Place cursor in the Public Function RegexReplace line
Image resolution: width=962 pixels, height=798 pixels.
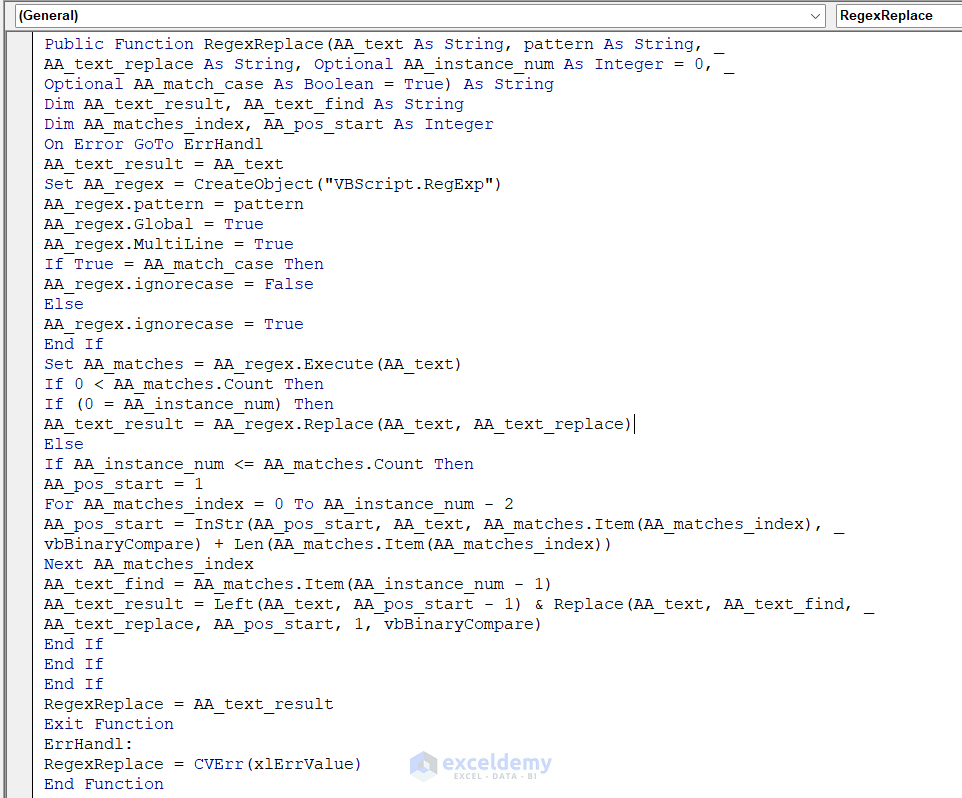pyautogui.click(x=300, y=44)
